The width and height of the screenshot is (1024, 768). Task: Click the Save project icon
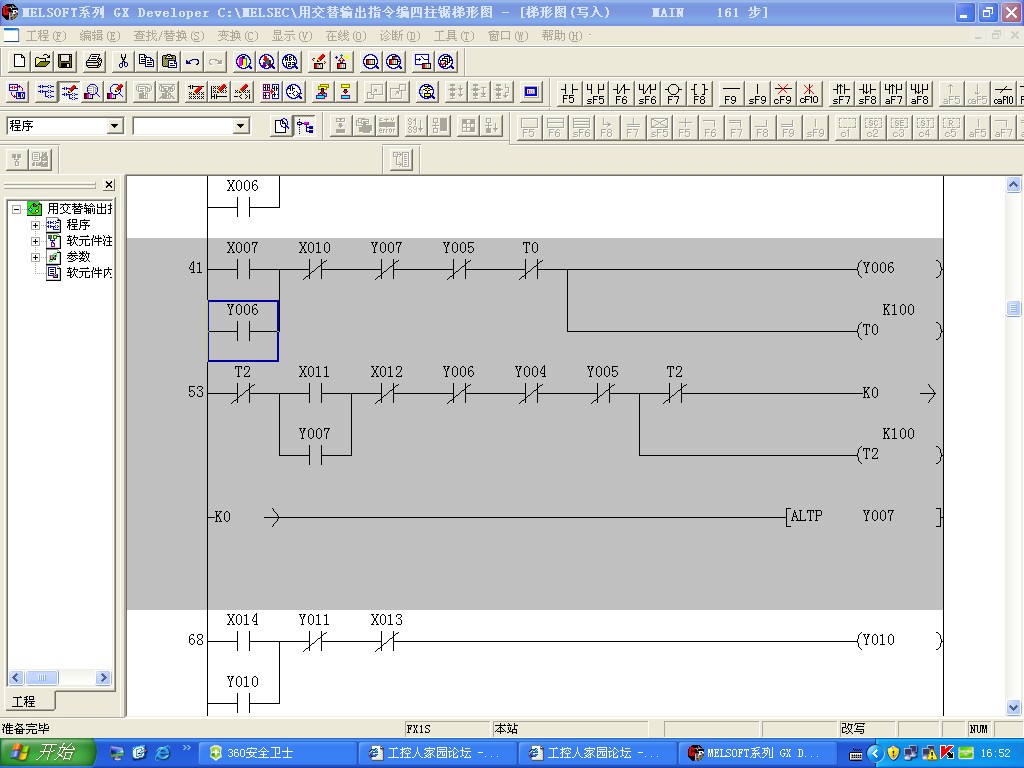click(65, 61)
